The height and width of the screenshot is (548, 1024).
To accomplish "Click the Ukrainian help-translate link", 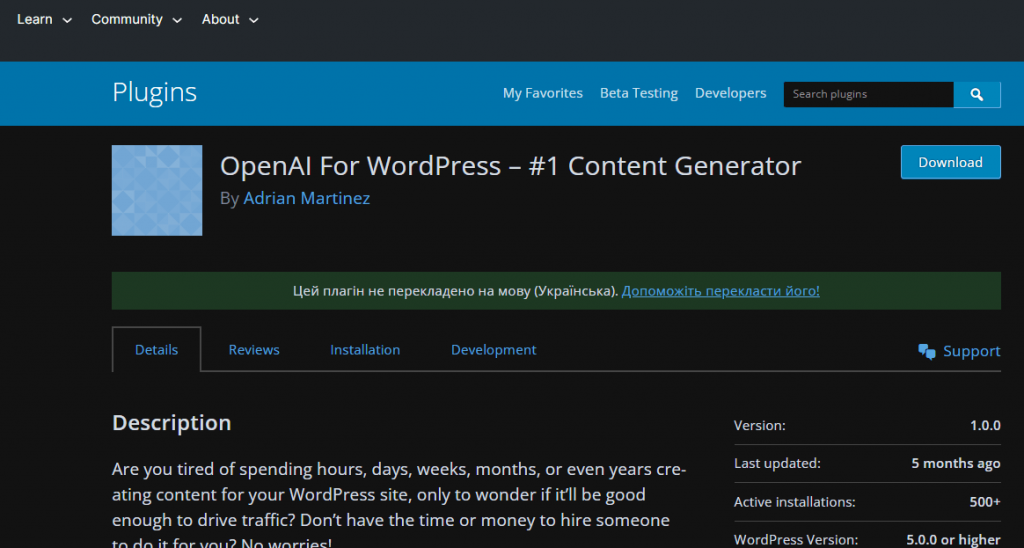I will [x=720, y=291].
